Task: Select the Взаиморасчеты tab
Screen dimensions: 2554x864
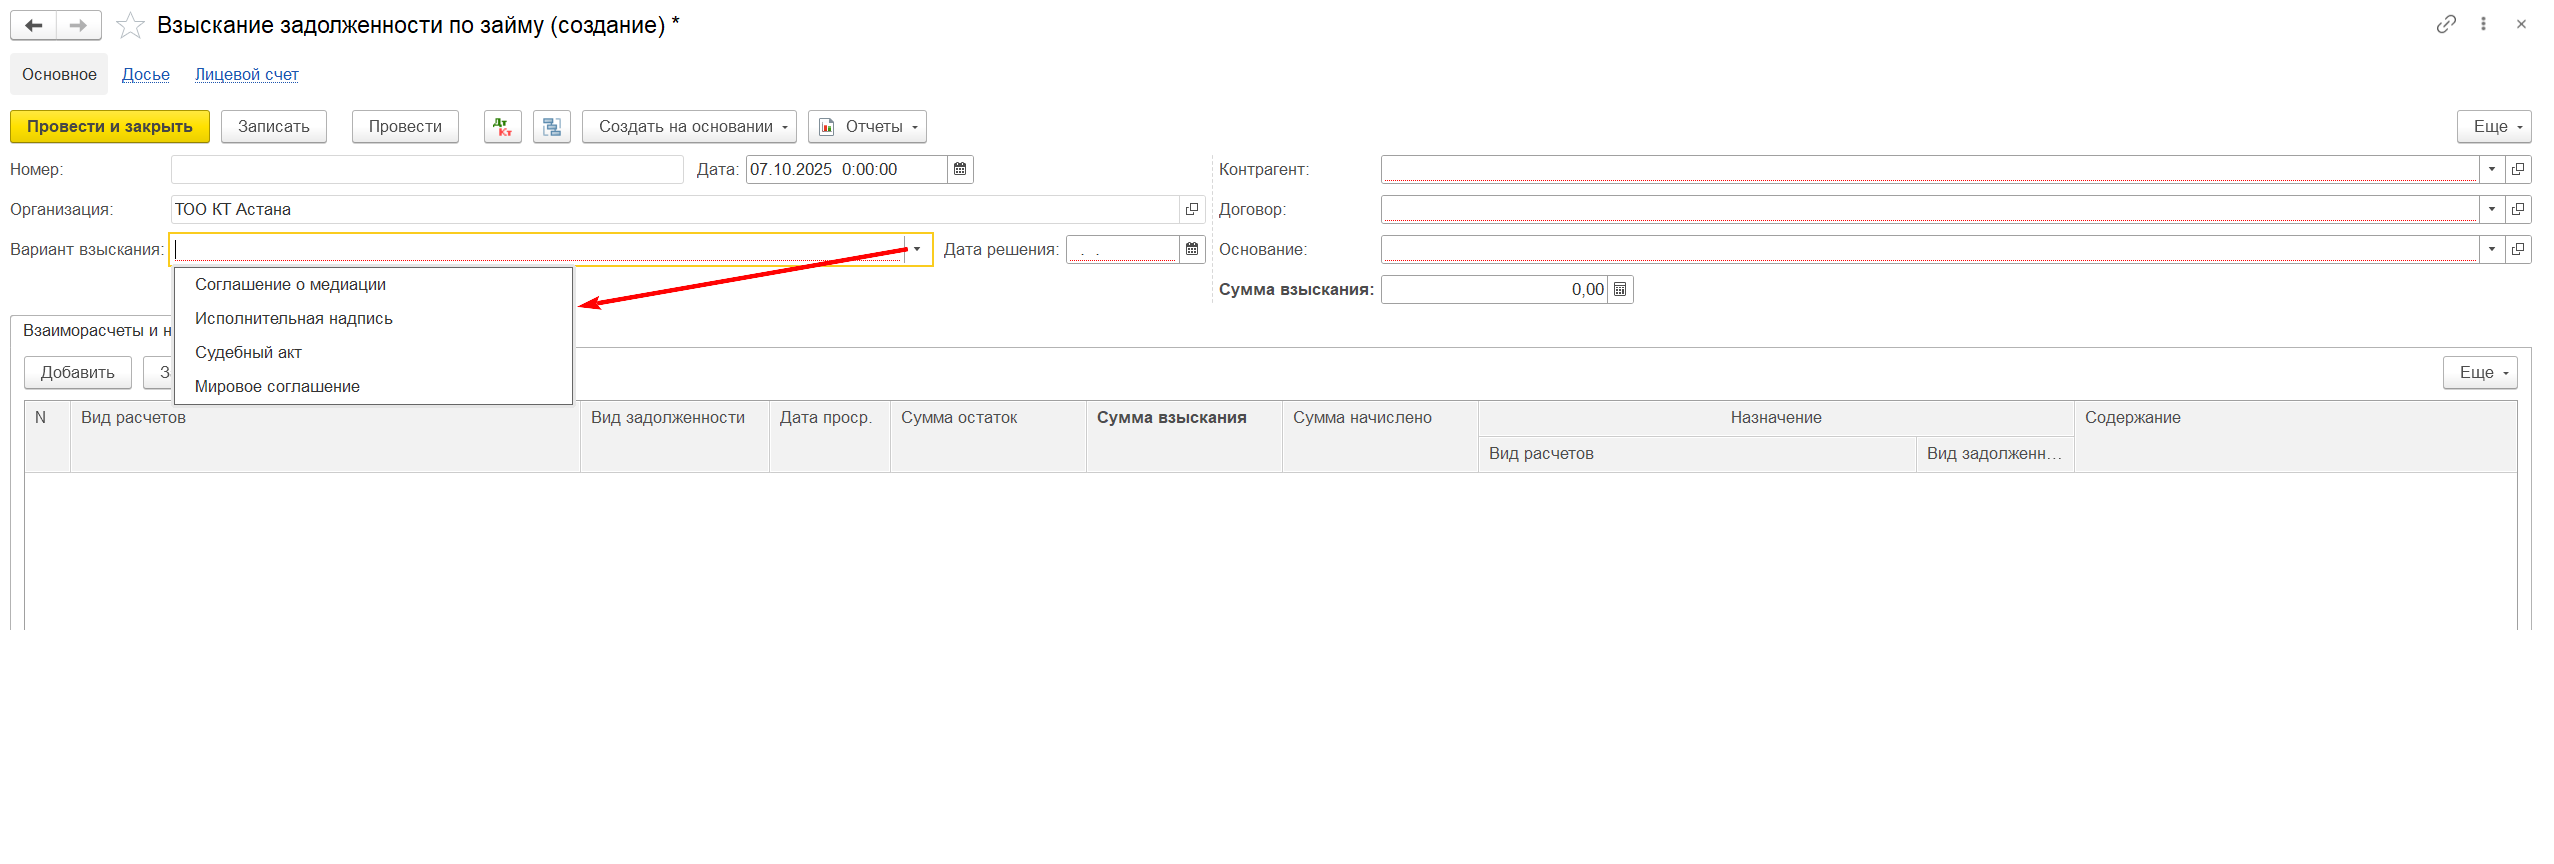Action: (93, 331)
